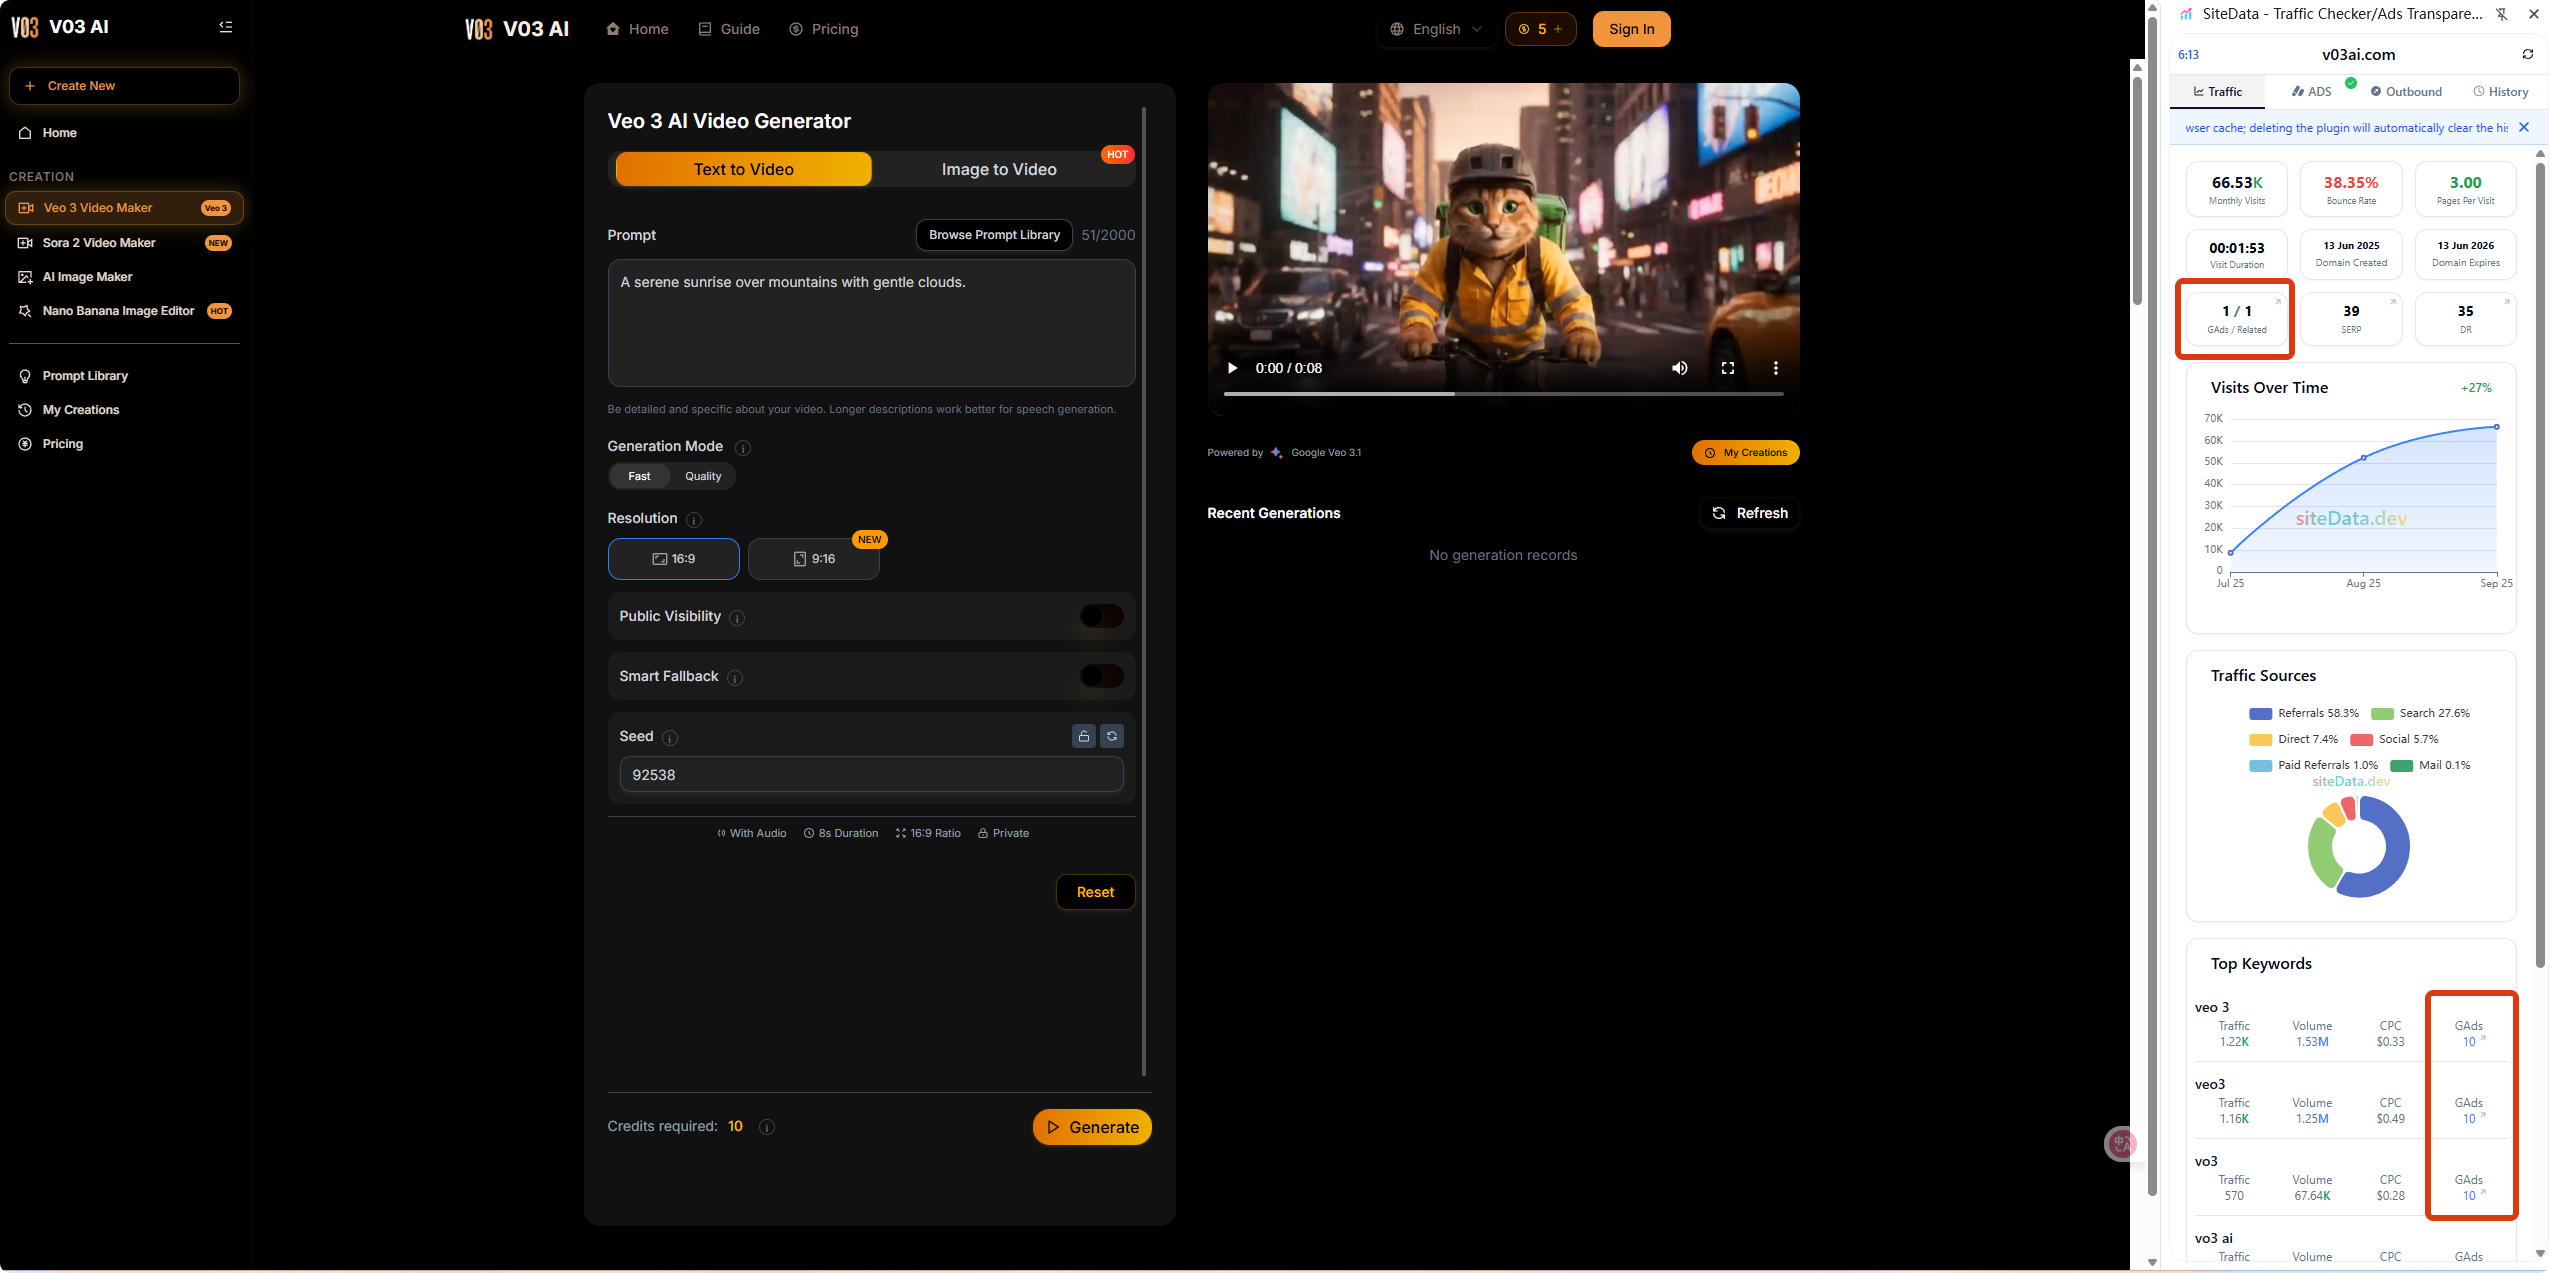
Task: Reload SiteData panel refresh icon
Action: coord(2528,54)
